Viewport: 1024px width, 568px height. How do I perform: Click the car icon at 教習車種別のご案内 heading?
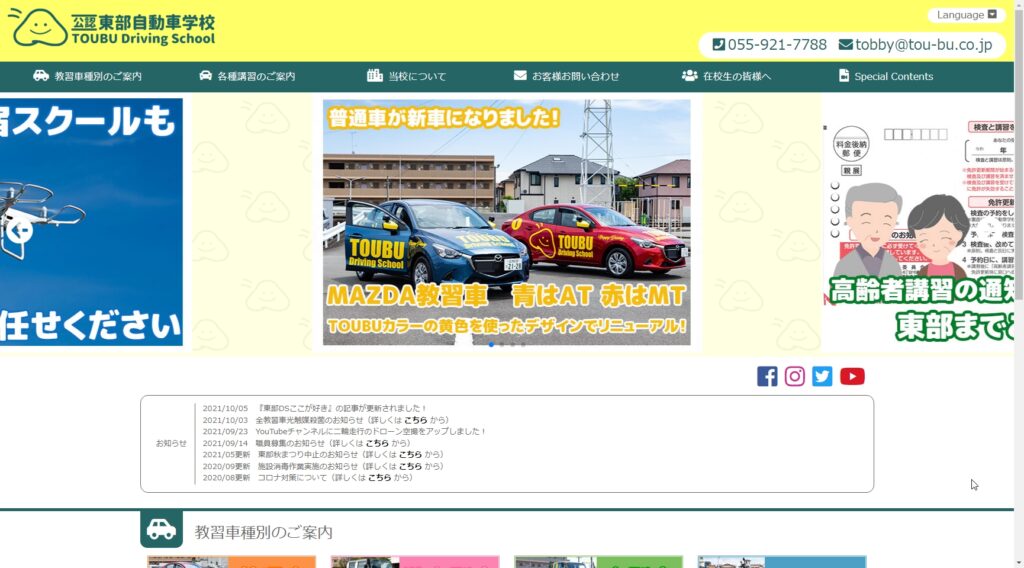pos(161,529)
